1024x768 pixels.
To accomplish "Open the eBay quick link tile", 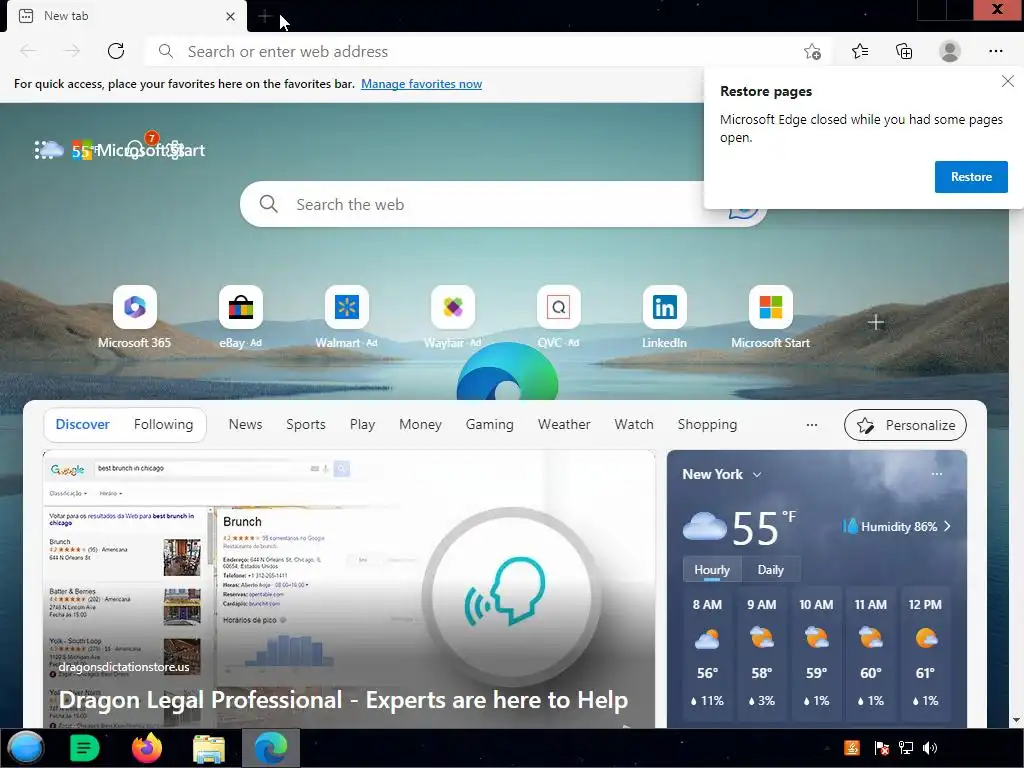I will (240, 317).
